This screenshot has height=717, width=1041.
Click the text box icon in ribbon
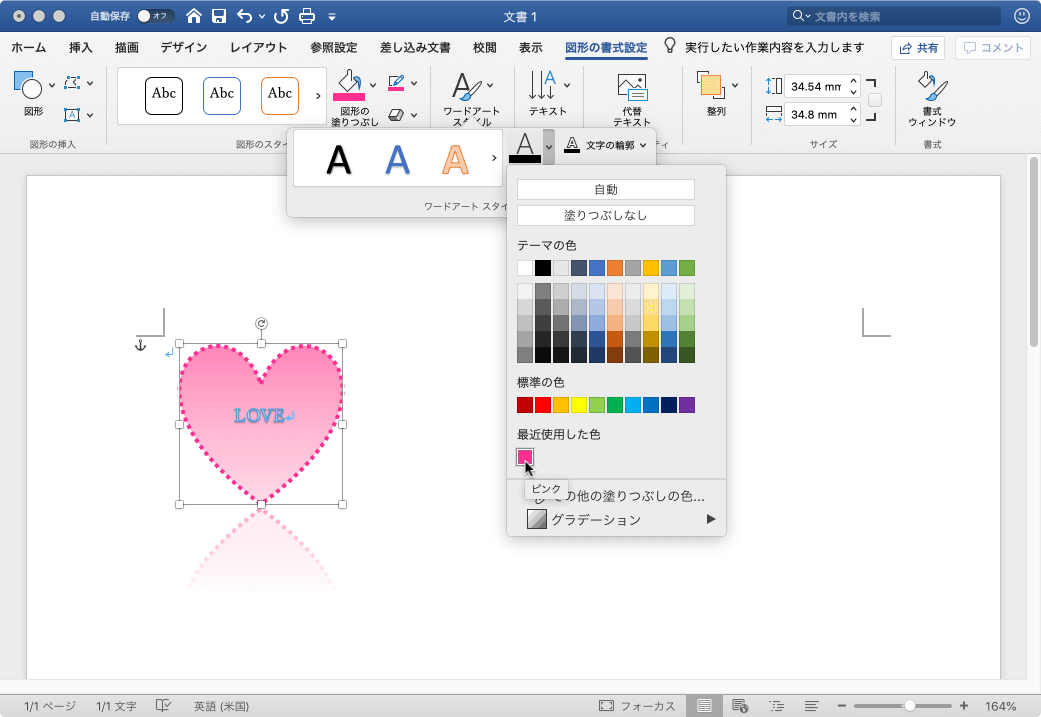(72, 115)
